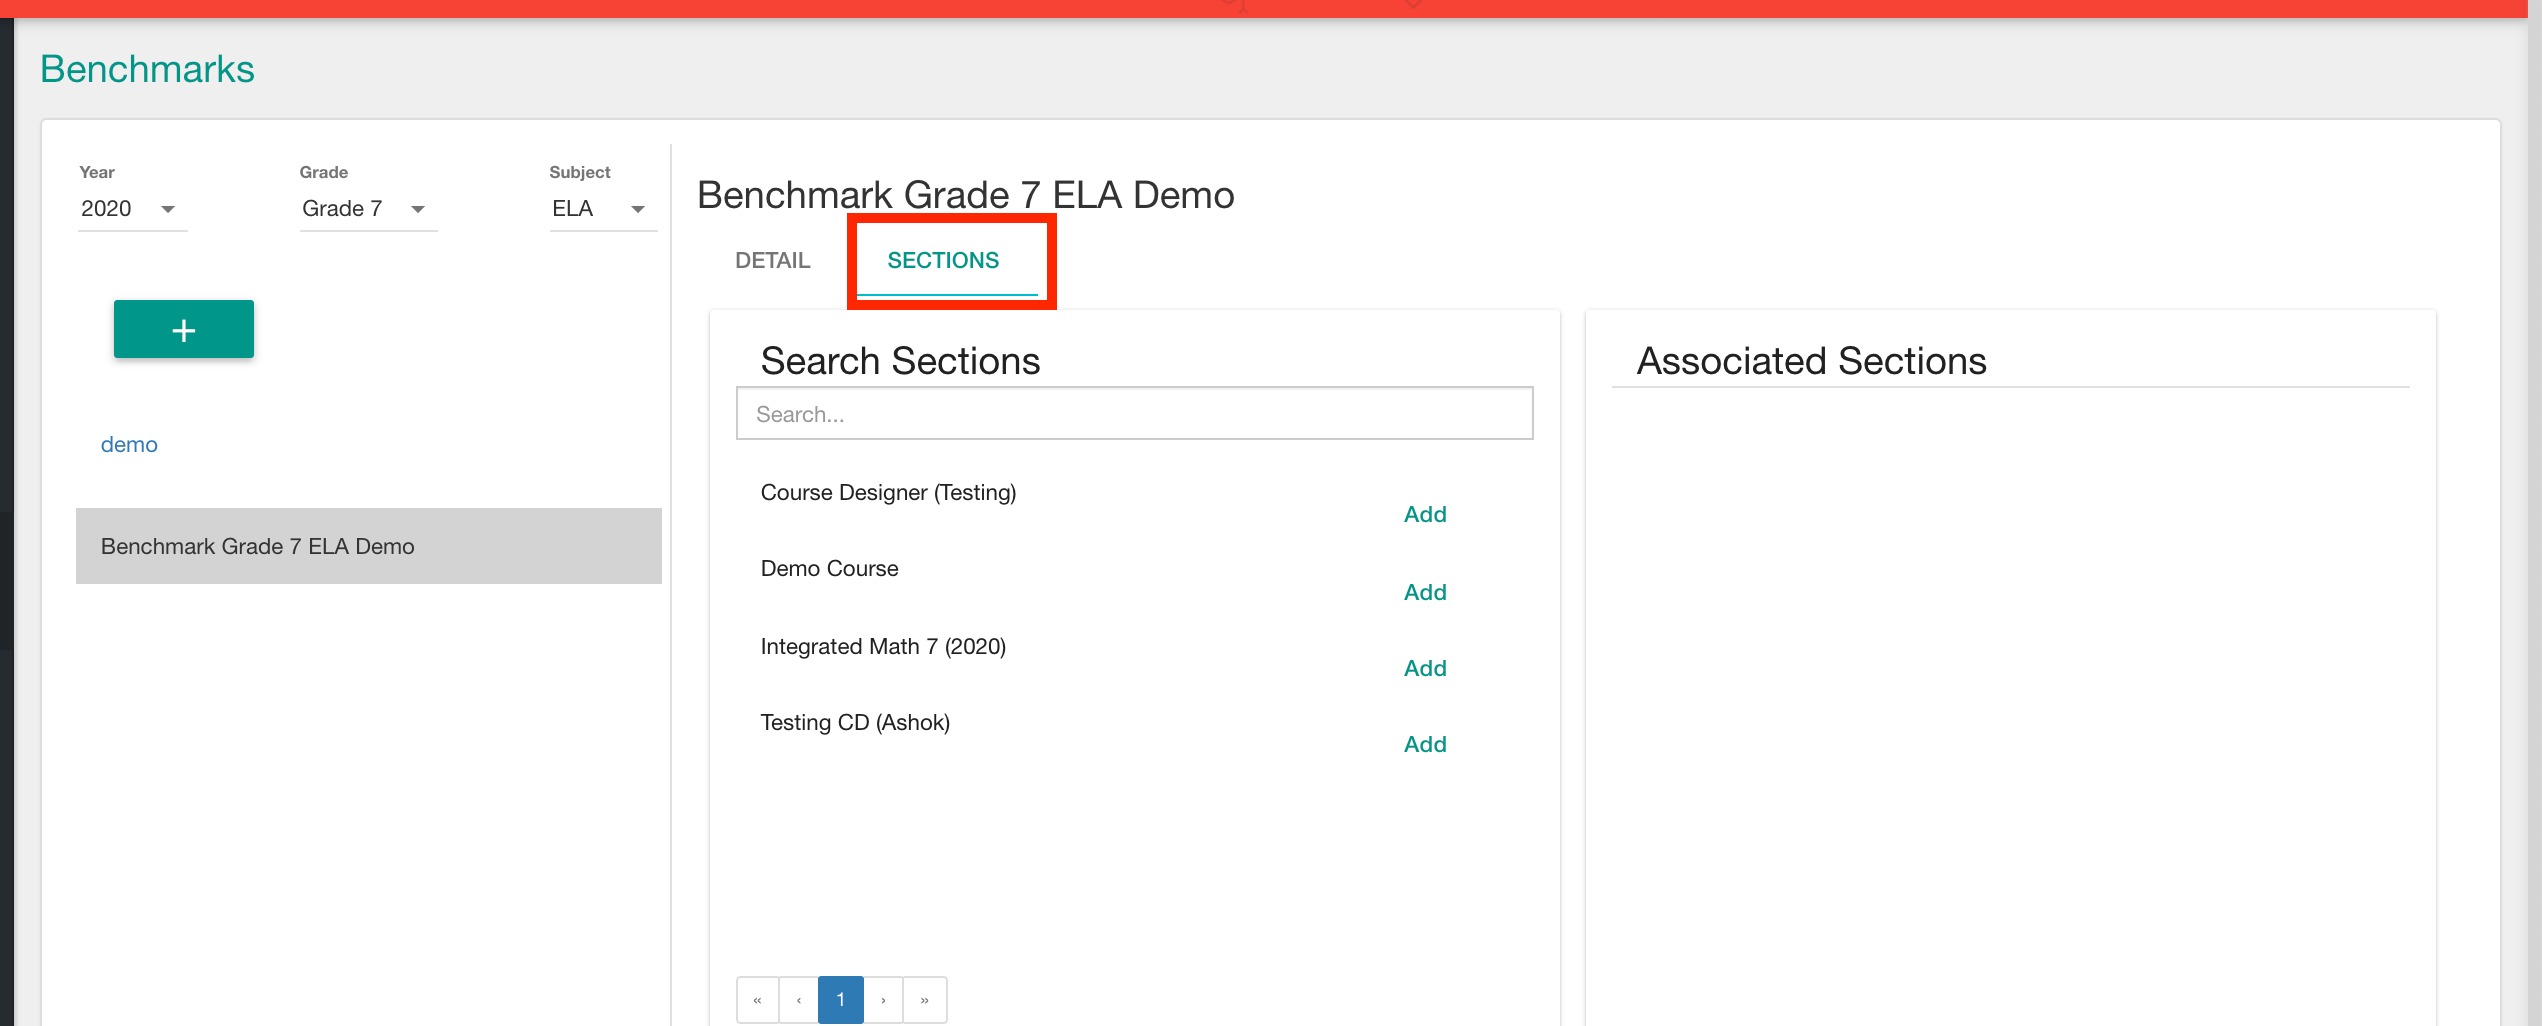Click the green plus add benchmark button
Viewport: 2542px width, 1026px height.
pos(184,329)
